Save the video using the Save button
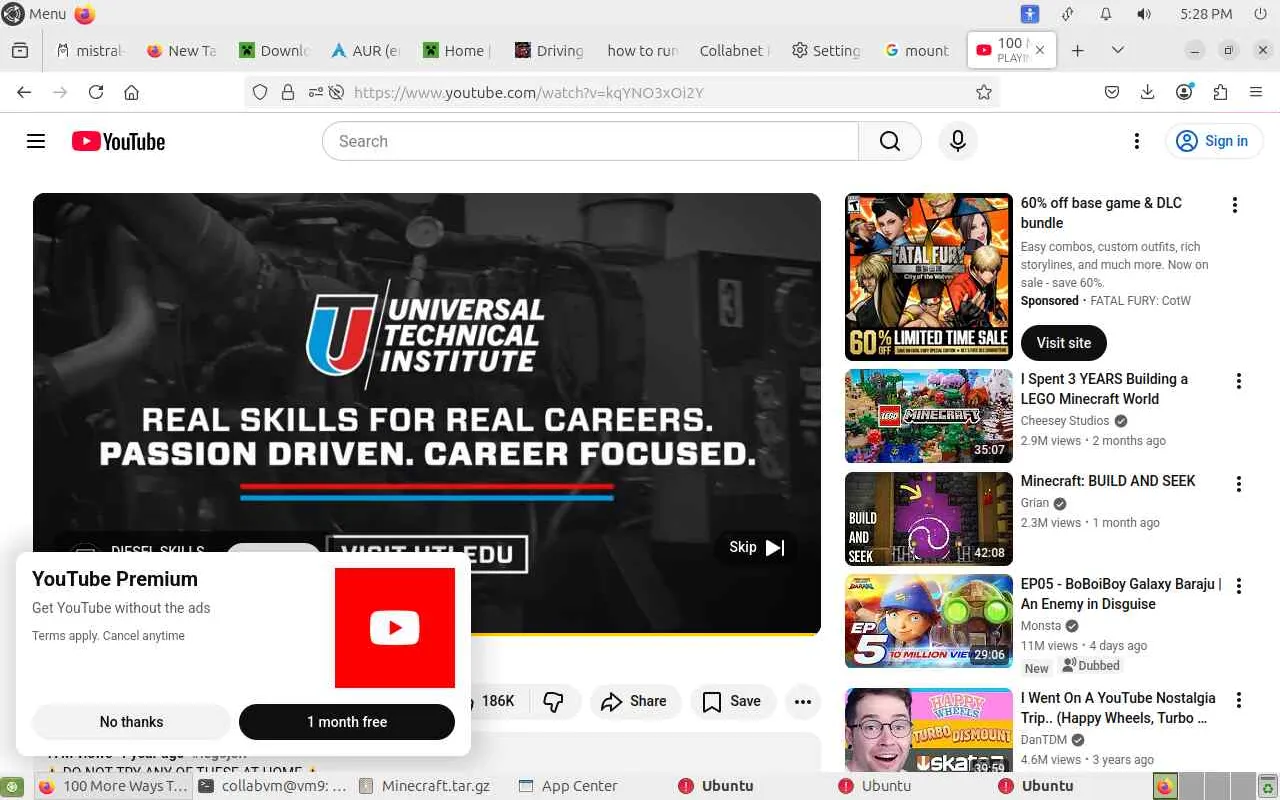The height and width of the screenshot is (800, 1280). pos(732,701)
